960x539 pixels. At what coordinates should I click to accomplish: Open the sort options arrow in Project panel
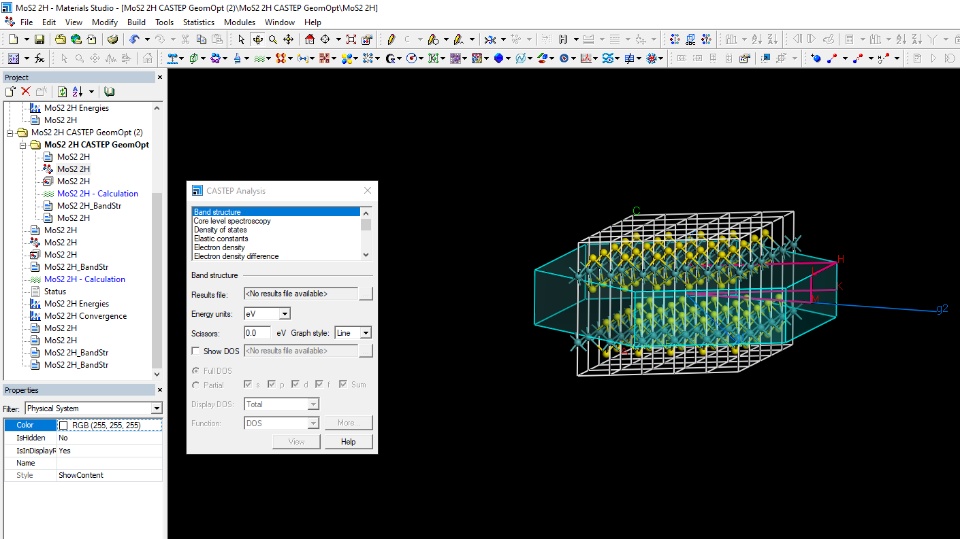point(91,91)
